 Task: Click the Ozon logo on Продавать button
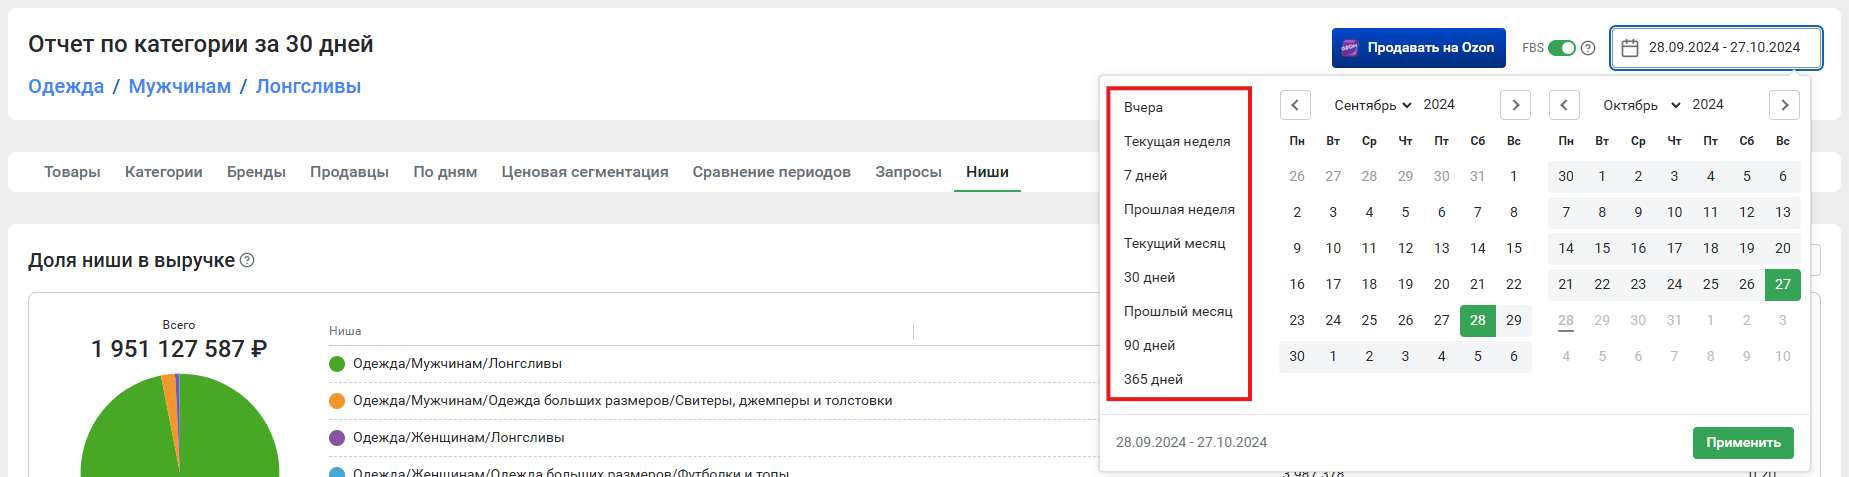click(1350, 48)
